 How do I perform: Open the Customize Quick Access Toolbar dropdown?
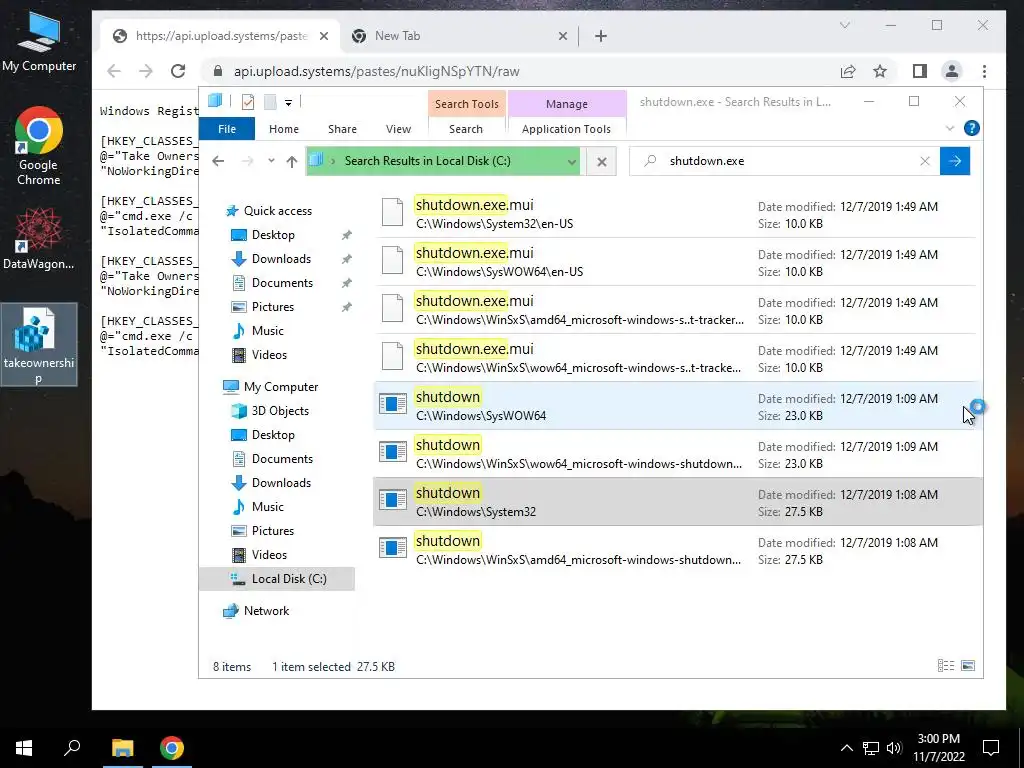point(288,102)
